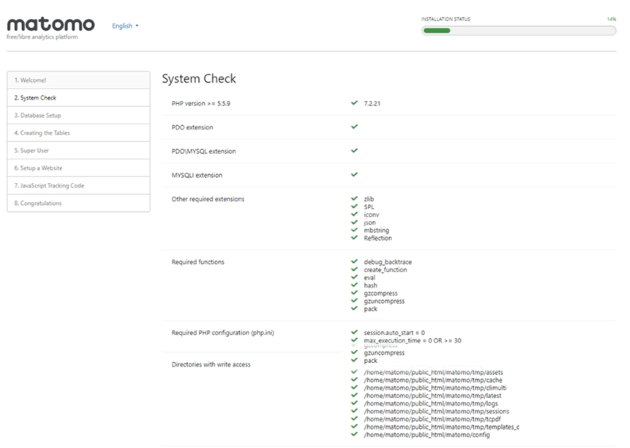Click the PDO\MYSQL extension label

pos(204,151)
